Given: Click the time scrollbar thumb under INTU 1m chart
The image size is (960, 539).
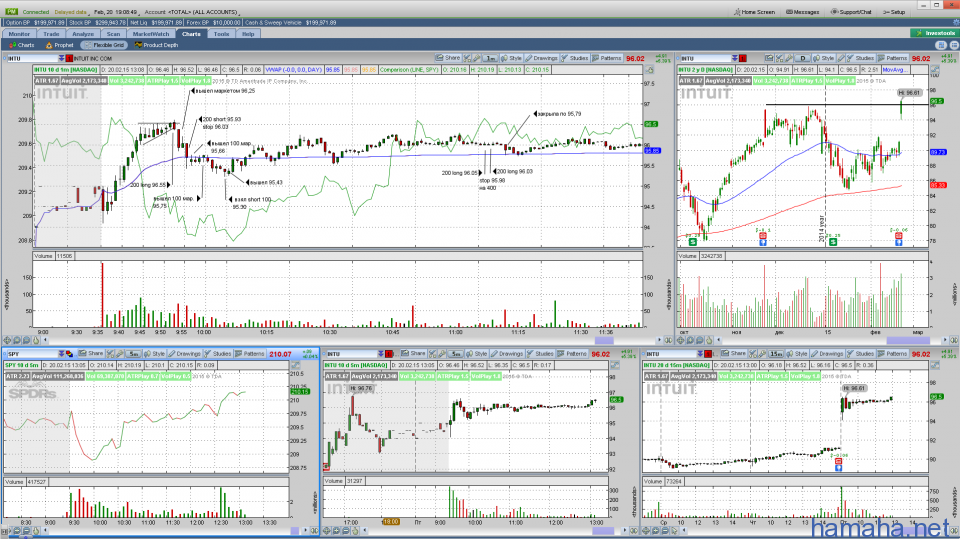Looking at the screenshot, I should pyautogui.click(x=604, y=340).
